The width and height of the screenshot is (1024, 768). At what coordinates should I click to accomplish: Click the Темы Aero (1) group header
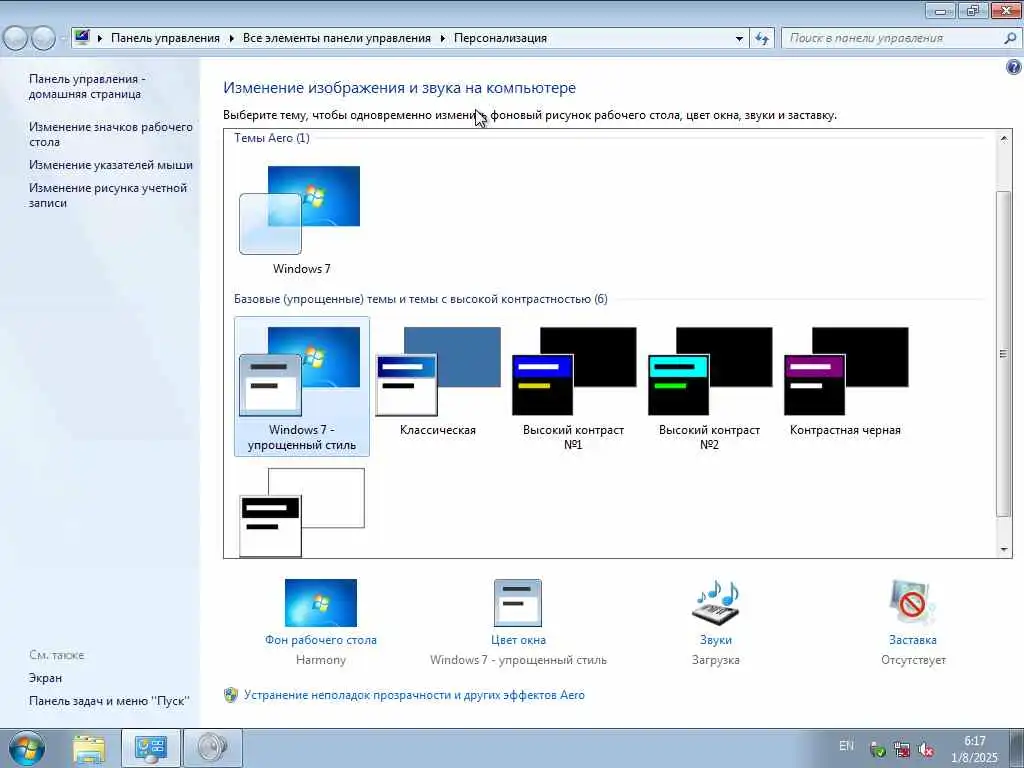(272, 138)
